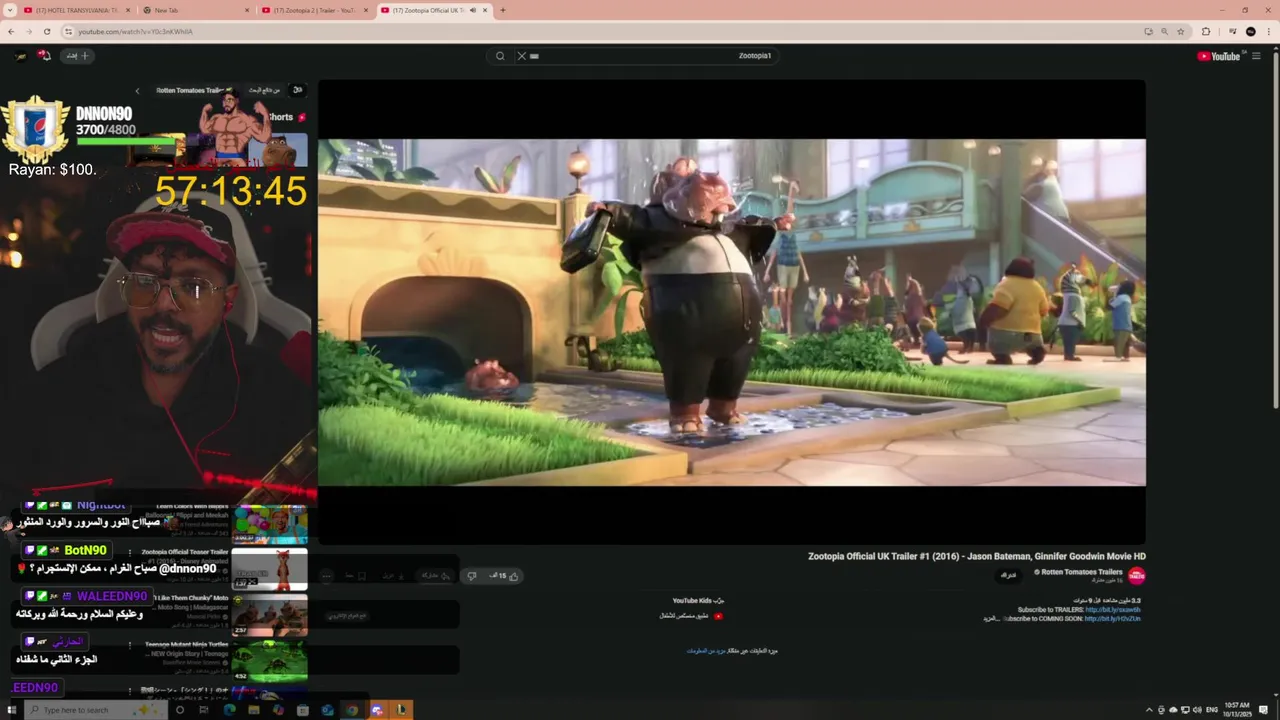Image resolution: width=1280 pixels, height=720 pixels.
Task: Save the video with bookmark icon
Action: [x=355, y=576]
